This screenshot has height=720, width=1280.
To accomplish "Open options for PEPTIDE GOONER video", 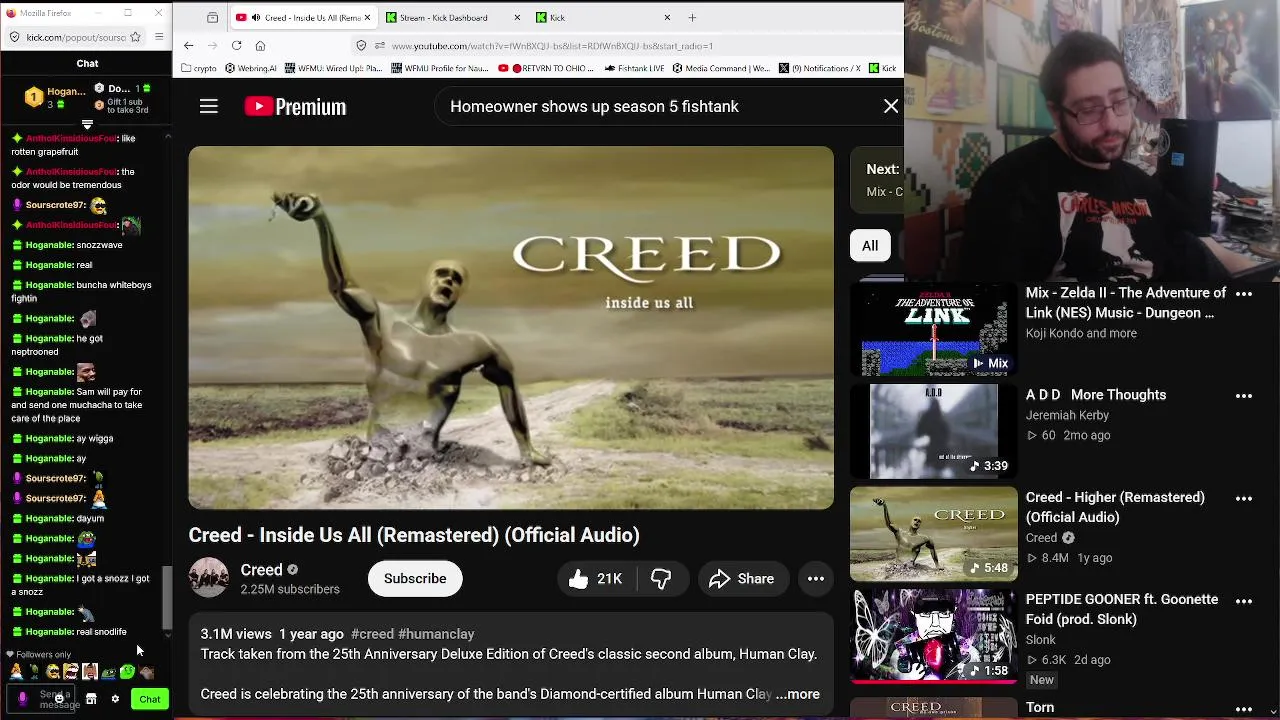I will pyautogui.click(x=1244, y=601).
